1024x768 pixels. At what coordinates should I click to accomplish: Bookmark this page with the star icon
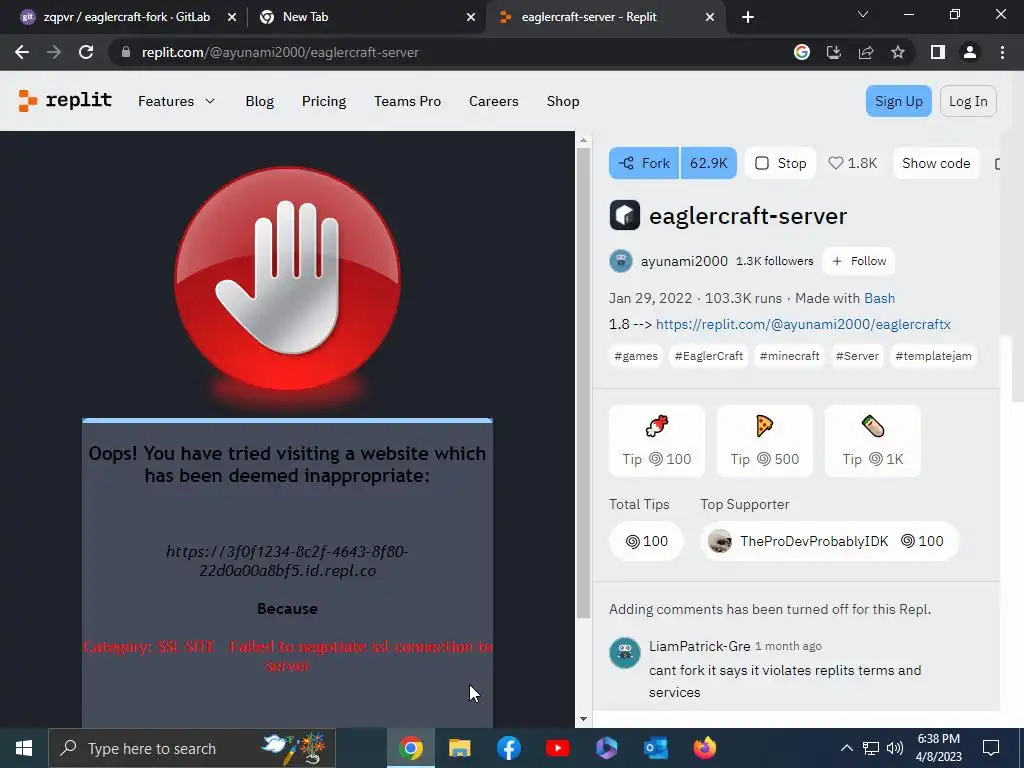click(898, 52)
